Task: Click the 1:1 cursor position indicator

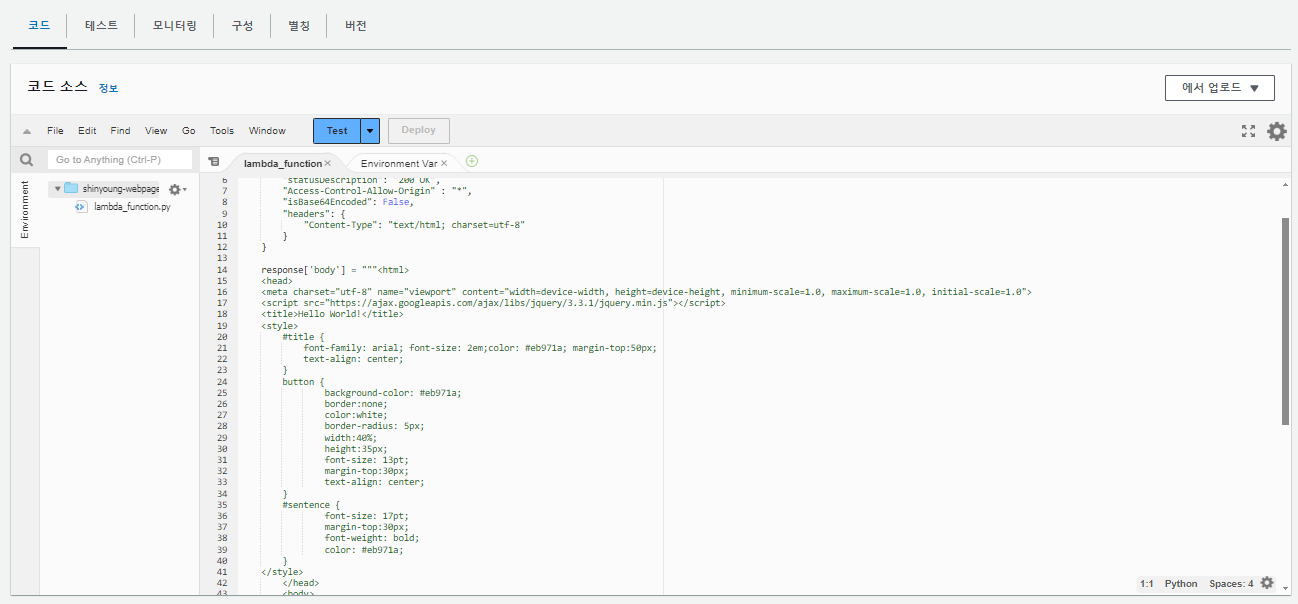Action: (1146, 583)
